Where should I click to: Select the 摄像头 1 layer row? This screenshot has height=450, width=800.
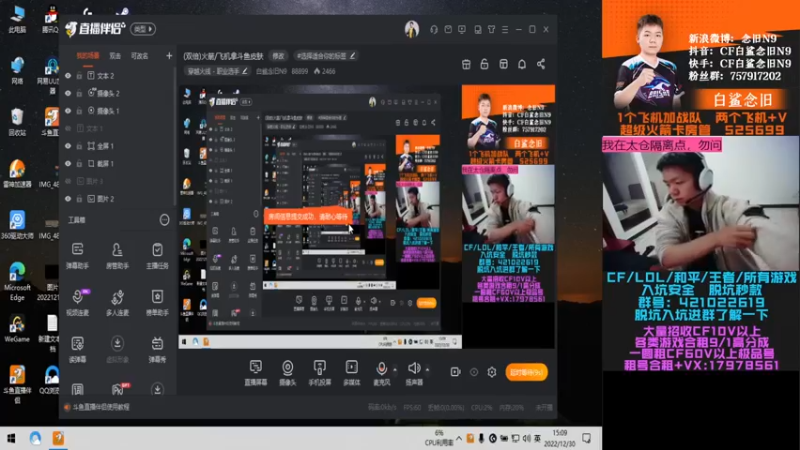tap(118, 111)
